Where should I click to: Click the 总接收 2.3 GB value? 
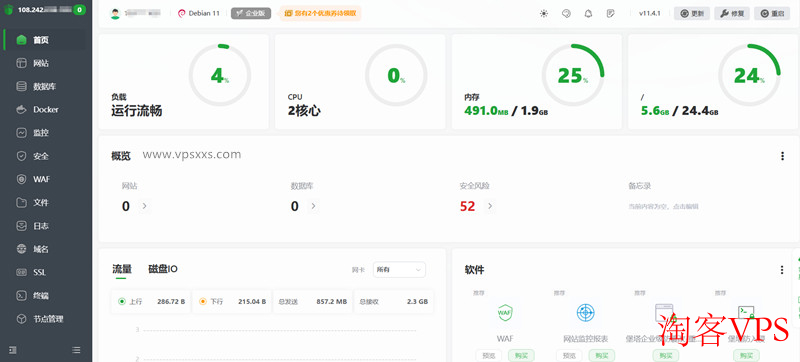[417, 301]
